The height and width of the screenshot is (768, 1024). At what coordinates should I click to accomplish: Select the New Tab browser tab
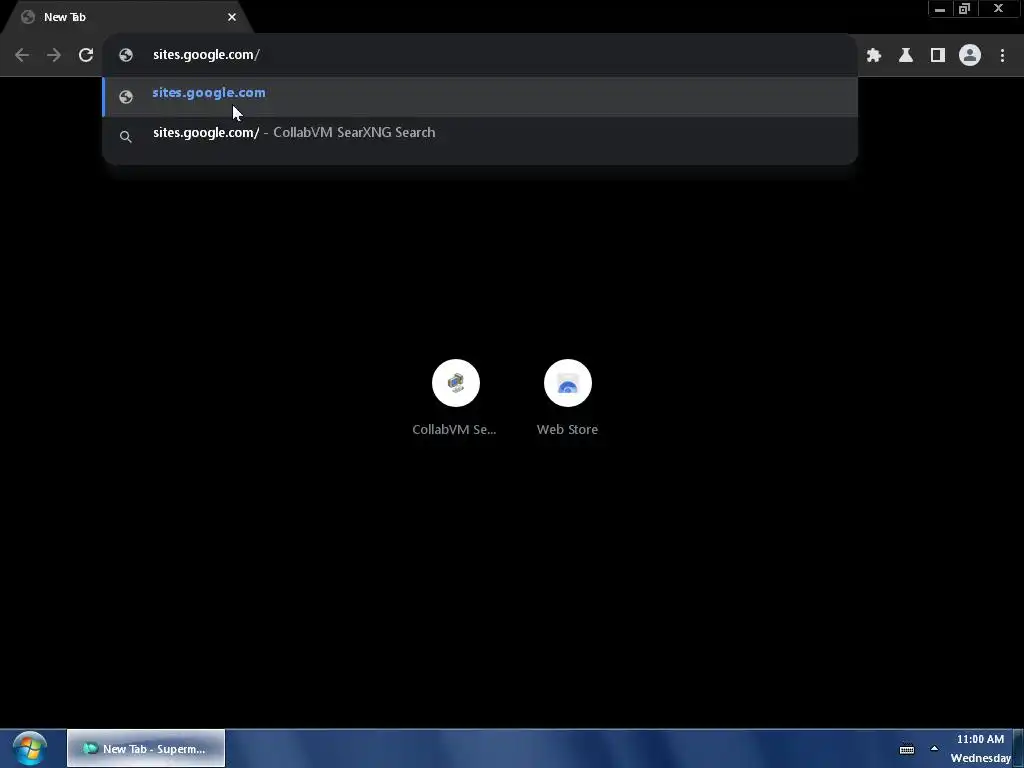pyautogui.click(x=127, y=17)
